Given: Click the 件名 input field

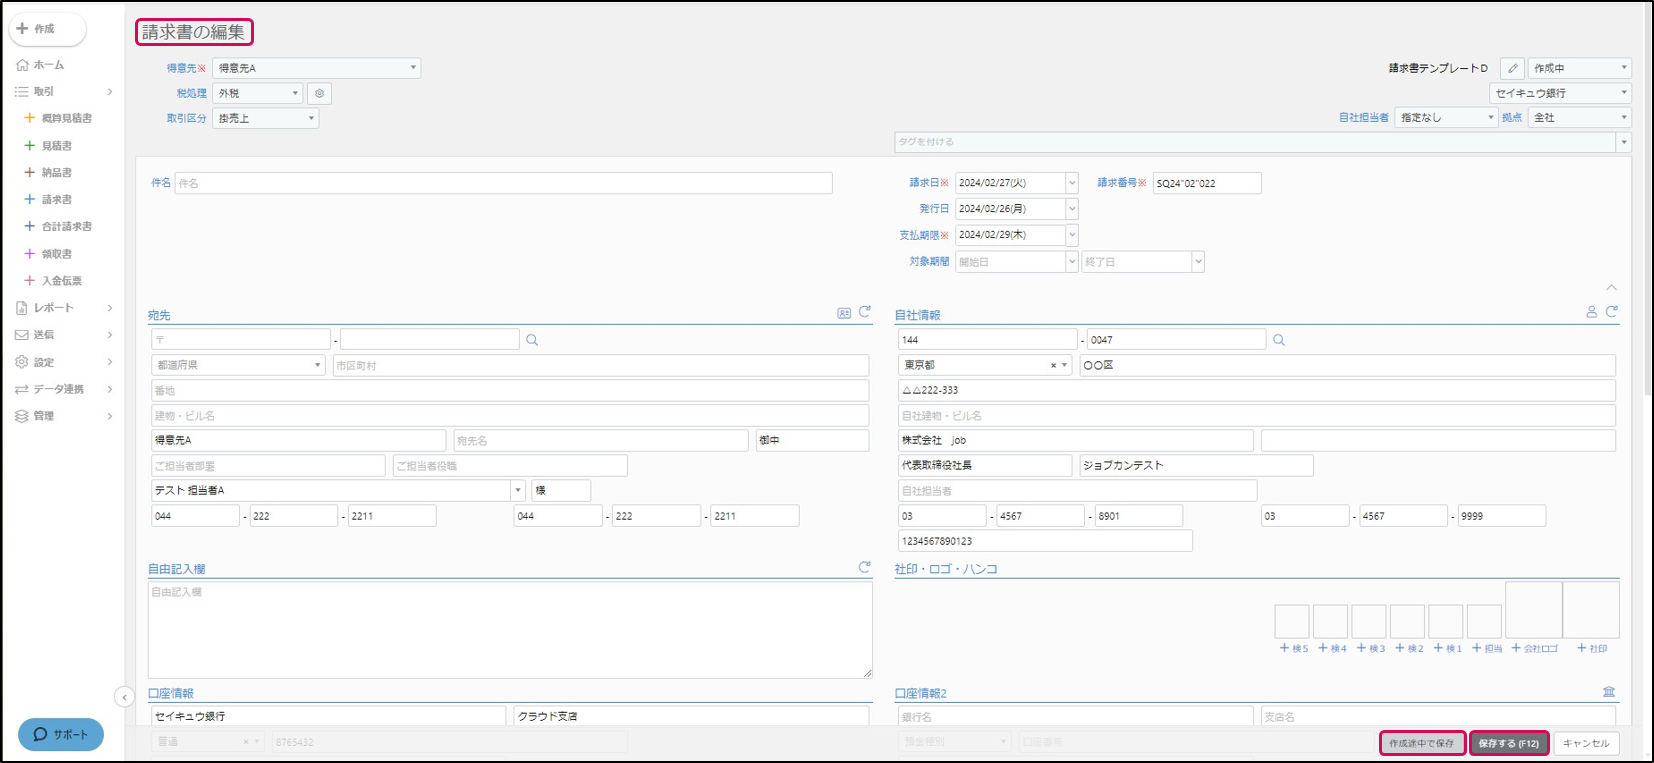Looking at the screenshot, I should click(503, 183).
